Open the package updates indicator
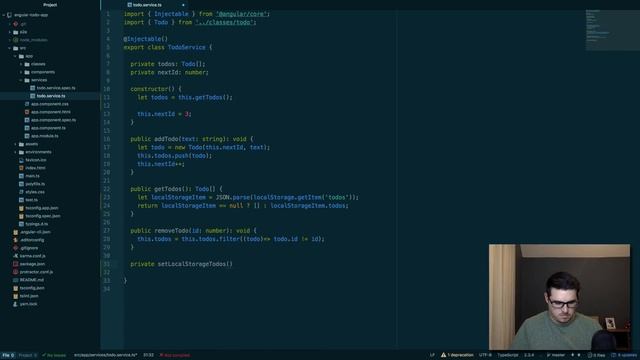This screenshot has height=360, width=640. click(x=624, y=355)
